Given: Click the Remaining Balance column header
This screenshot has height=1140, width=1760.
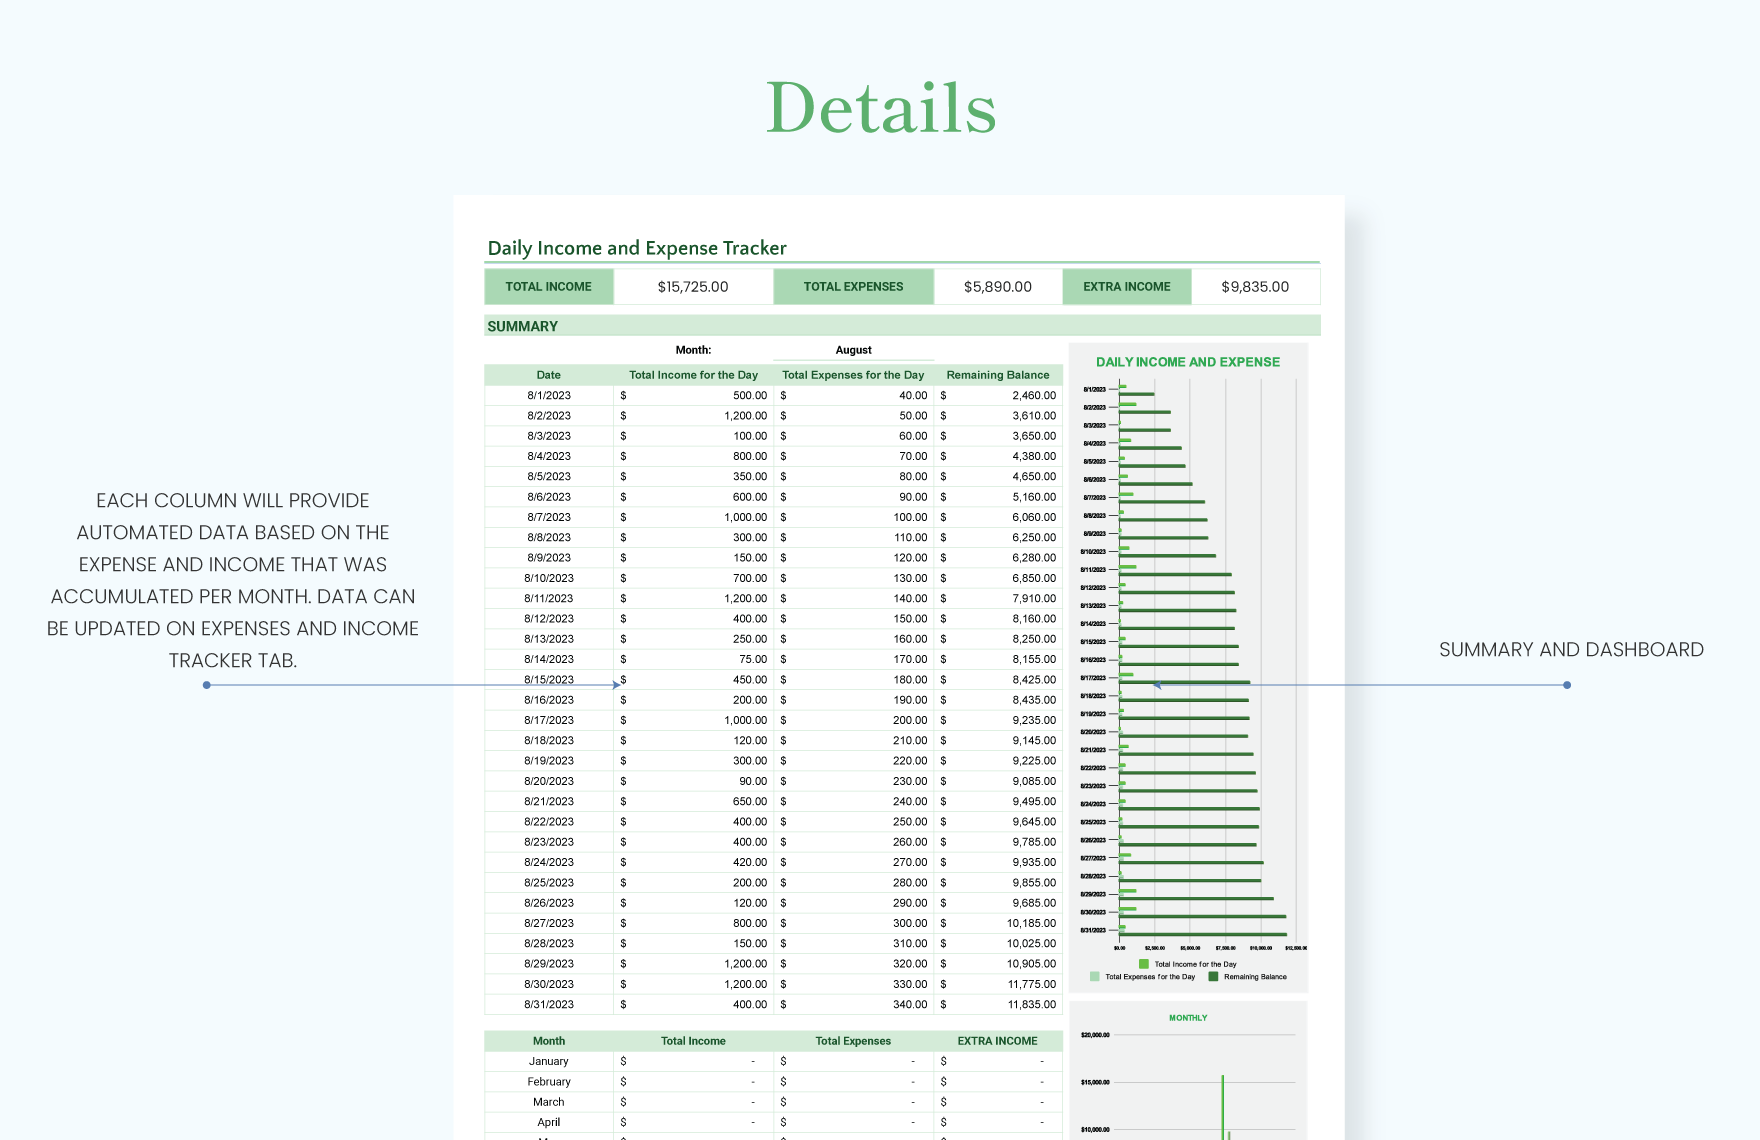Looking at the screenshot, I should (x=997, y=374).
